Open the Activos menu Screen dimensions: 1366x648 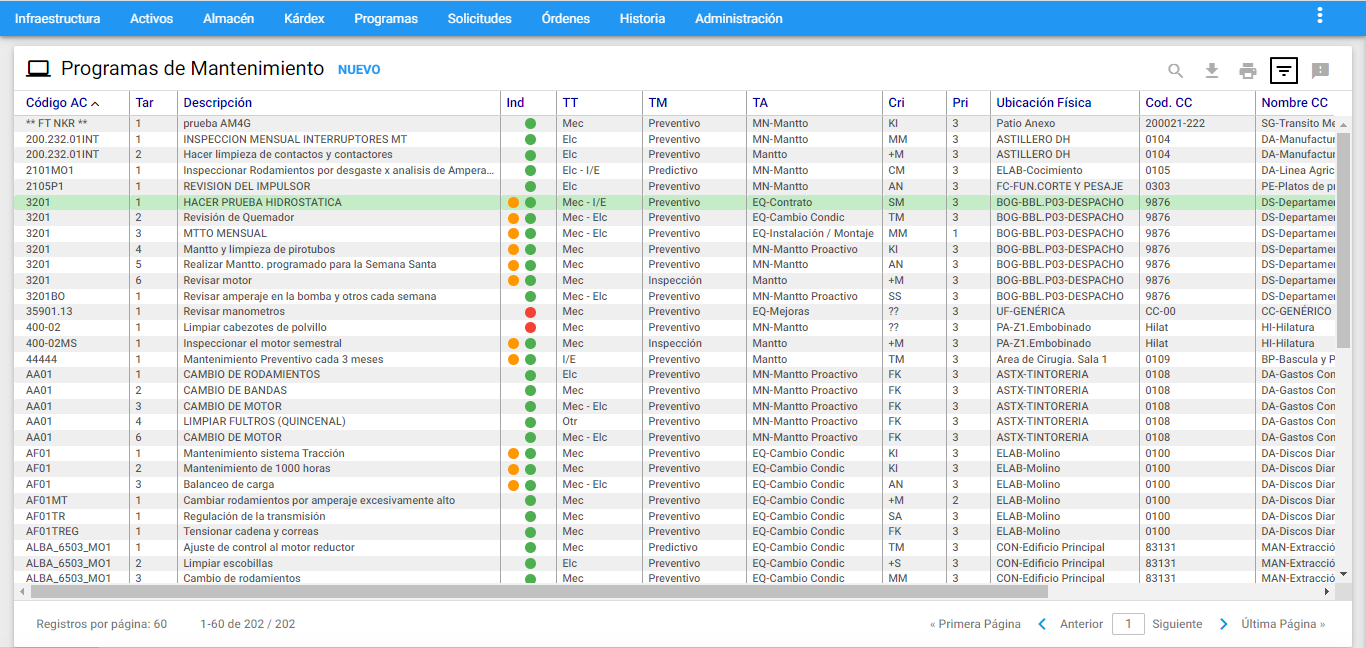point(151,18)
